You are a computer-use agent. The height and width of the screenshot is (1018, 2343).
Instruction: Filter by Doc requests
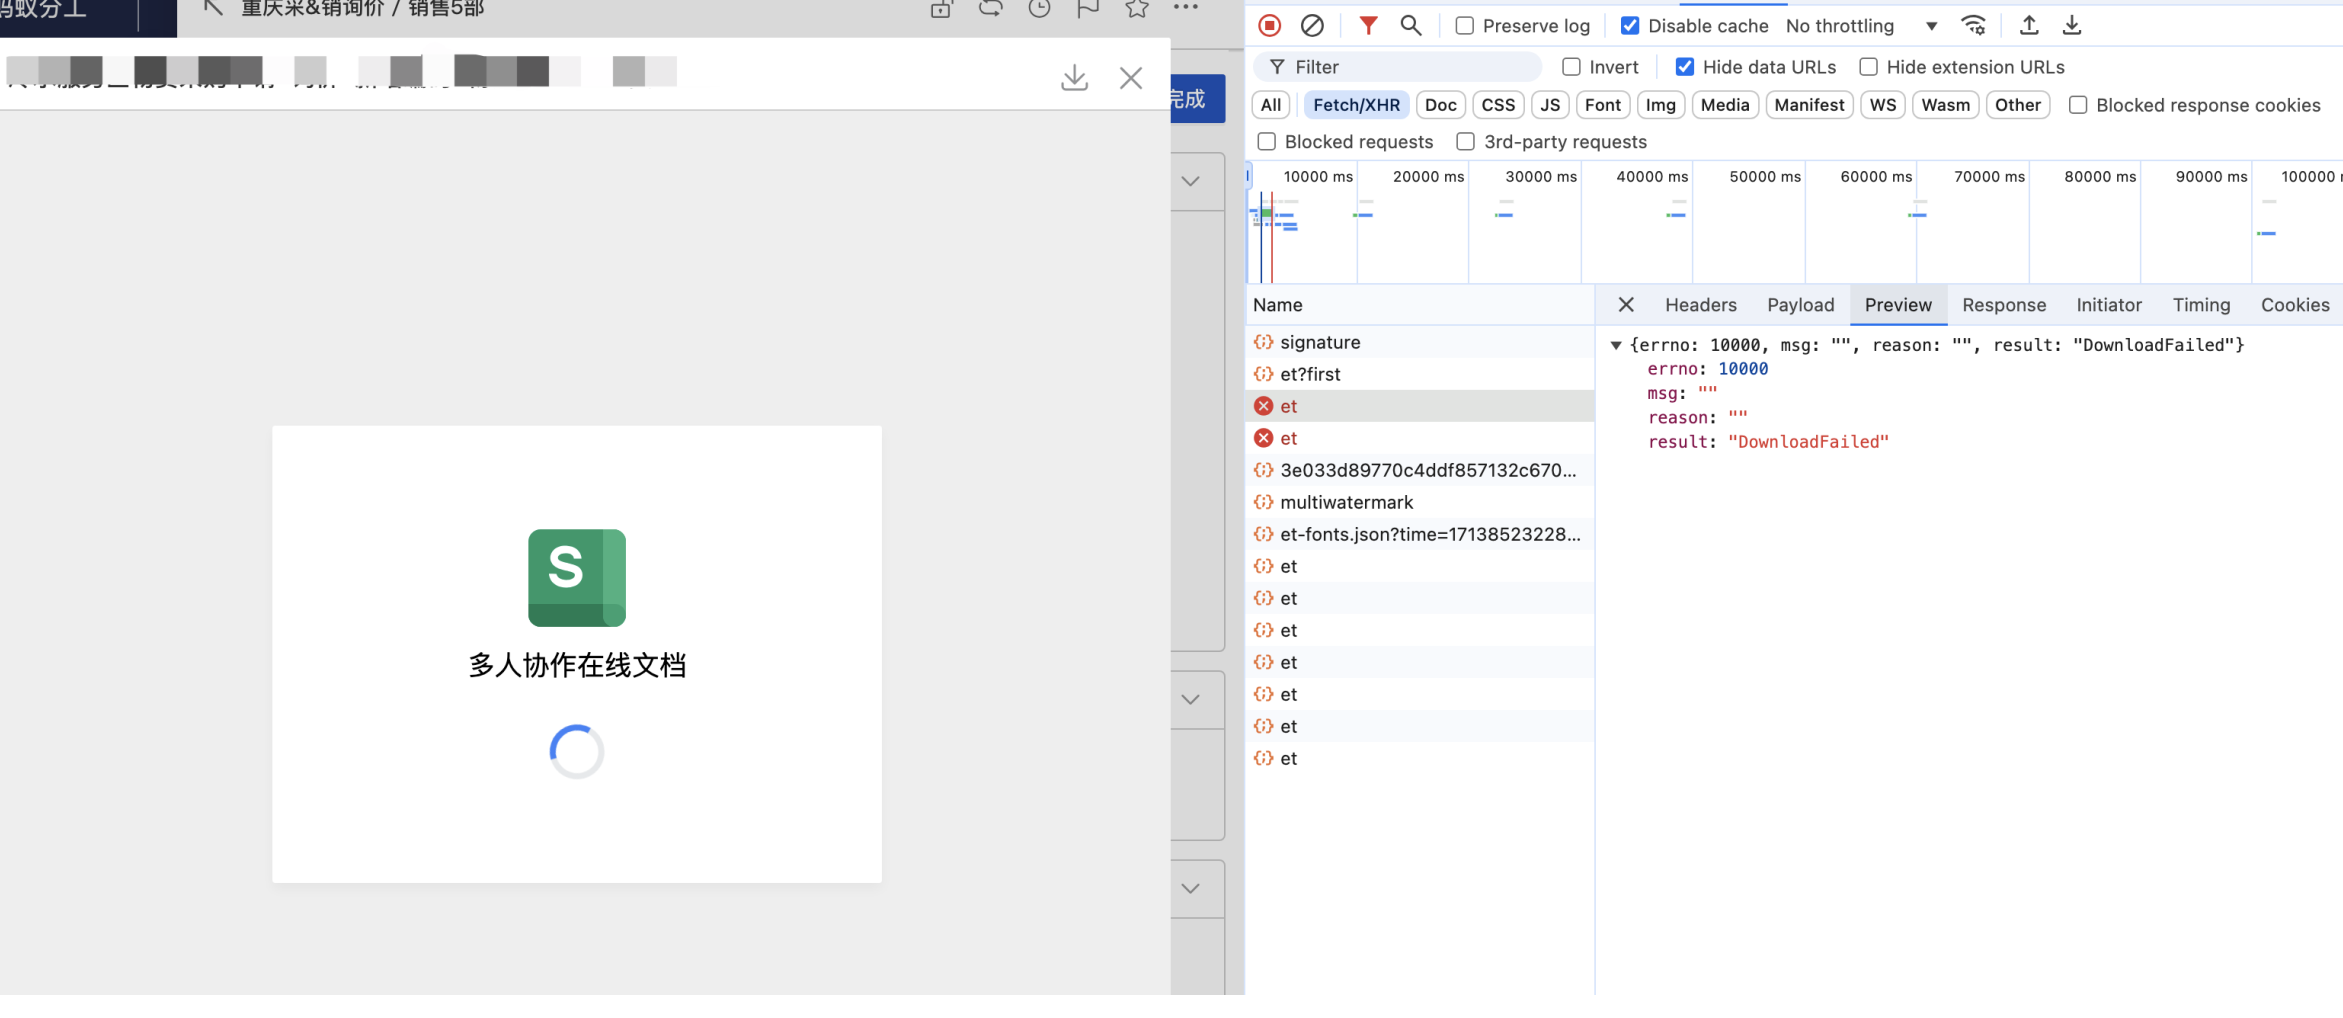(x=1440, y=105)
